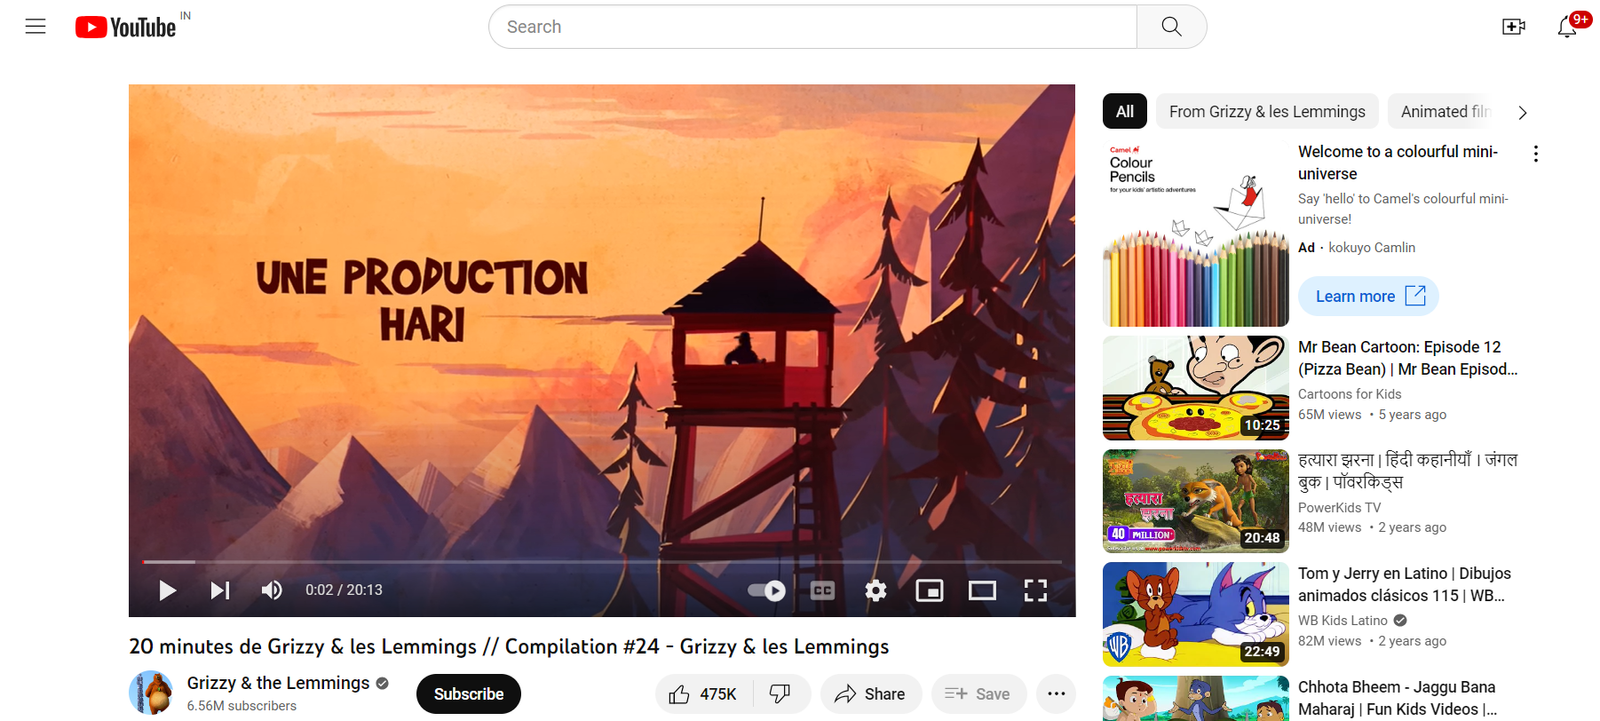Expand more category chips with the arrow
1600x721 pixels.
(1522, 112)
